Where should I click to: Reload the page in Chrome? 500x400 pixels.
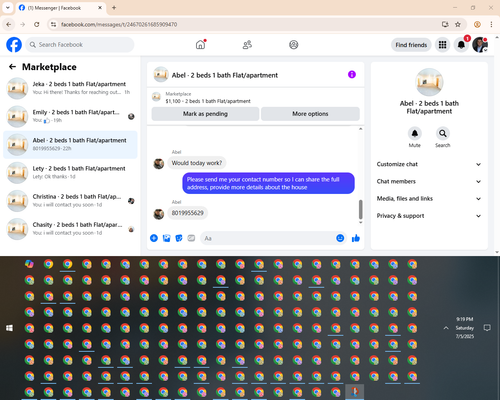[37, 24]
